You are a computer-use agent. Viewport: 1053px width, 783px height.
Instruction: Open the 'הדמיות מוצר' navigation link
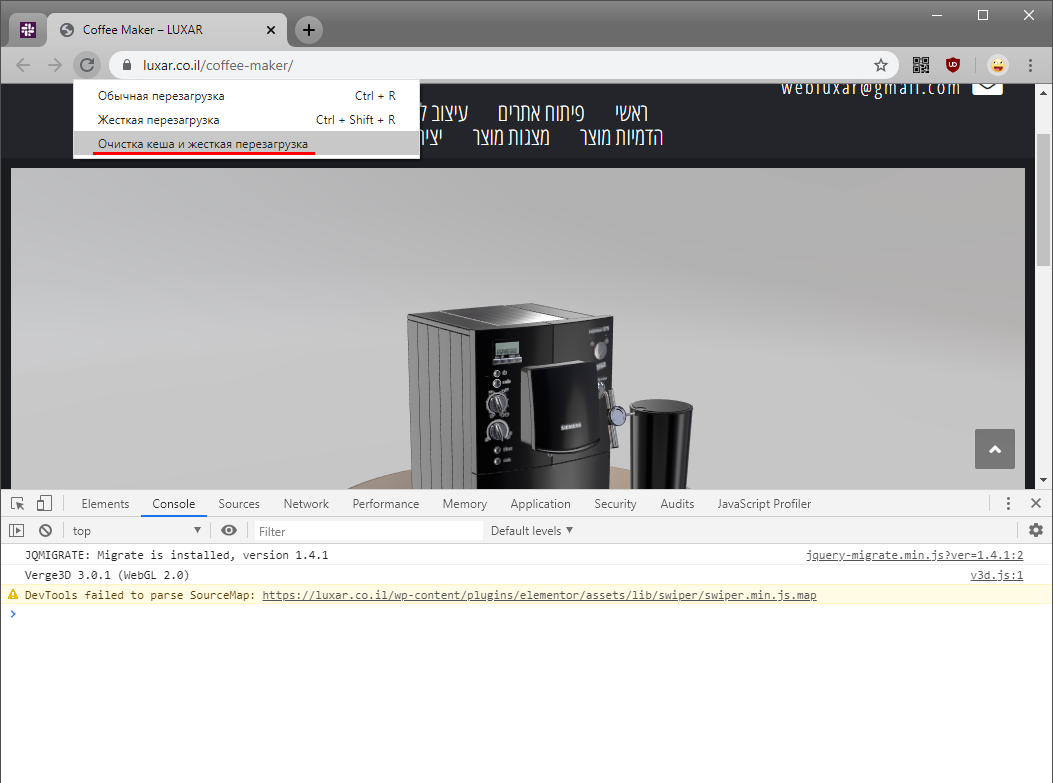coord(621,136)
